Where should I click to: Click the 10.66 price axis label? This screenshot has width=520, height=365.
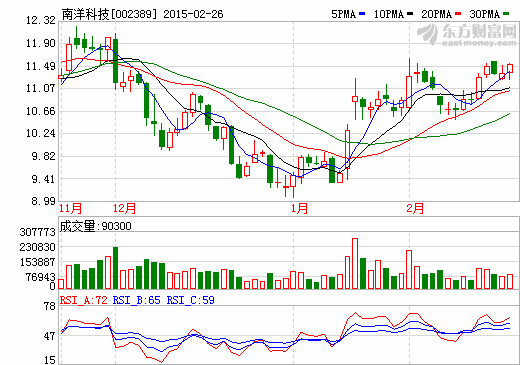[x=41, y=111]
